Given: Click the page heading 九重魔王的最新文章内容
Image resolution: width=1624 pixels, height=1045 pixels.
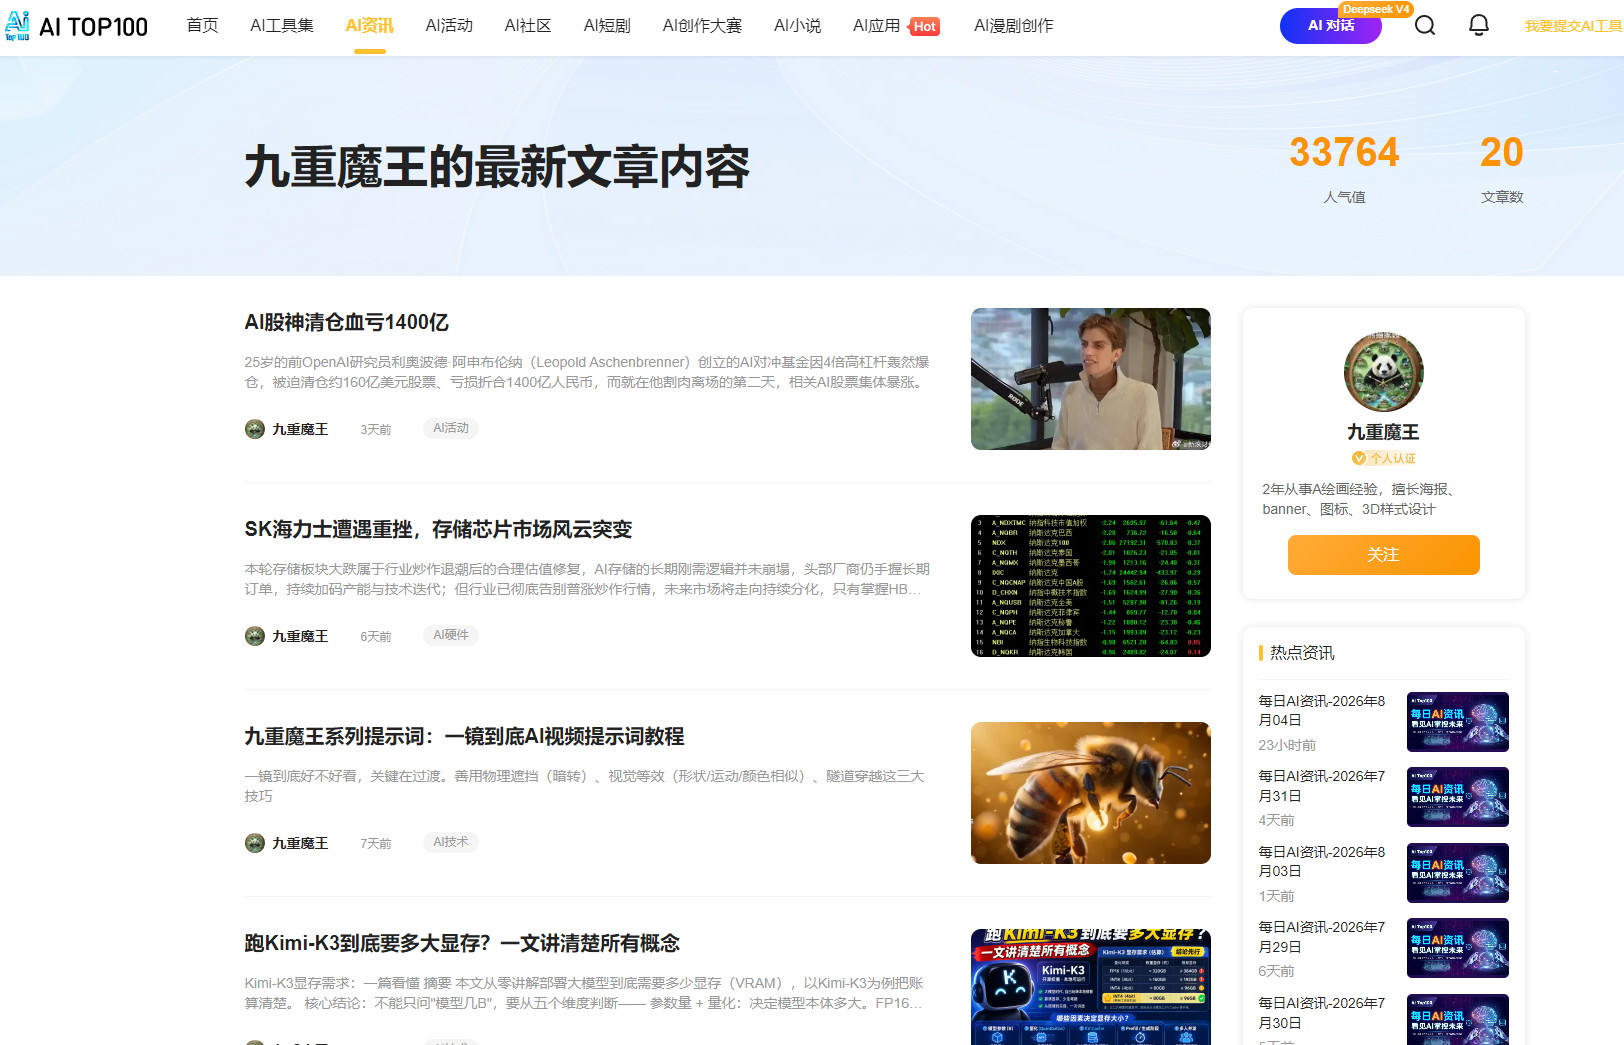Looking at the screenshot, I should 497,167.
